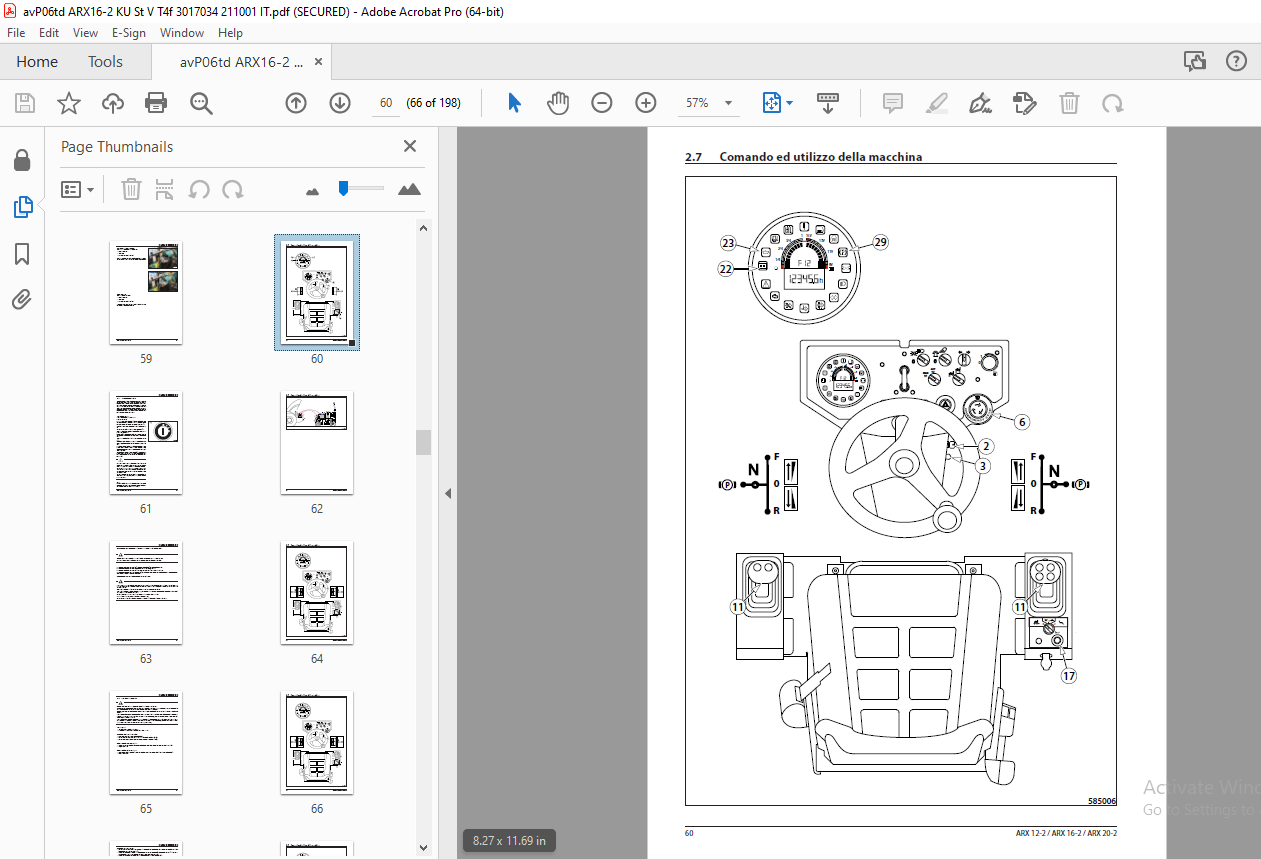1261x859 pixels.
Task: Select page 63 thumbnail
Action: (146, 592)
